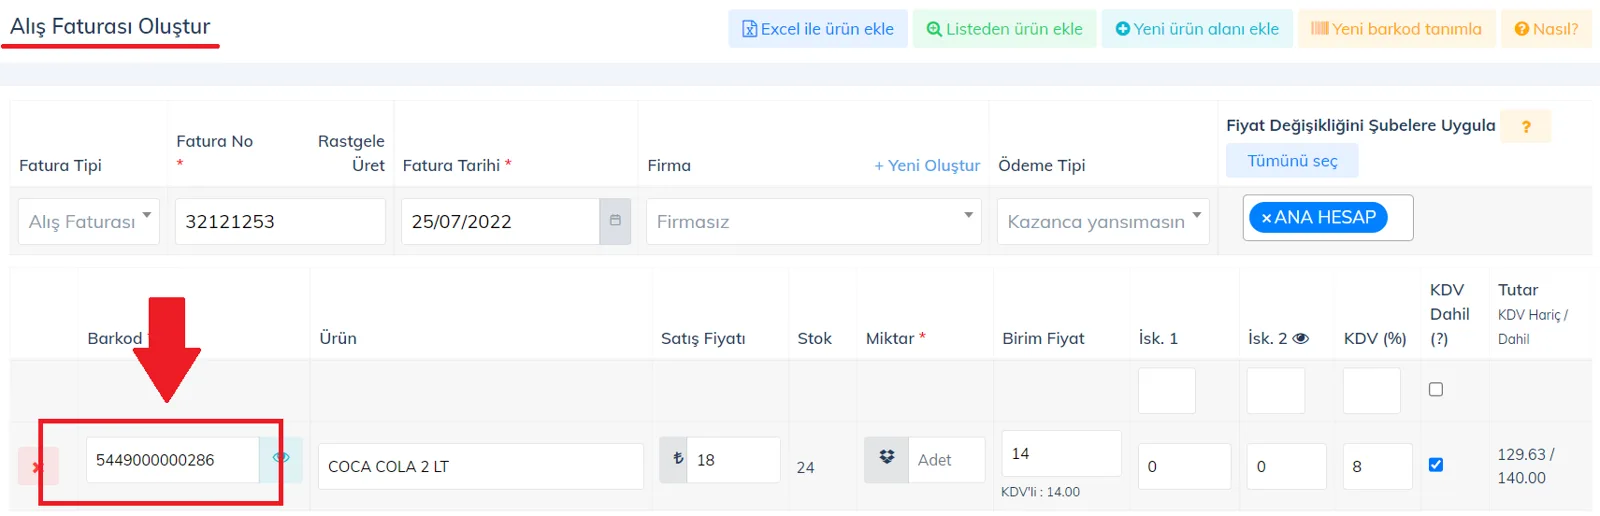Viewport: 1600px width, 516px height.
Task: Remove the ANA HESAP tag
Action: [1266, 218]
